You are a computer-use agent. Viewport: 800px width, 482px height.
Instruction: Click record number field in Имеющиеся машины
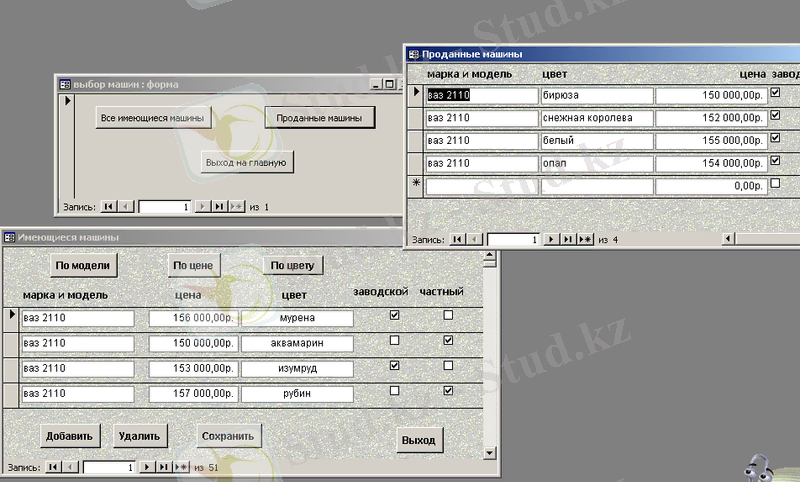[x=109, y=467]
